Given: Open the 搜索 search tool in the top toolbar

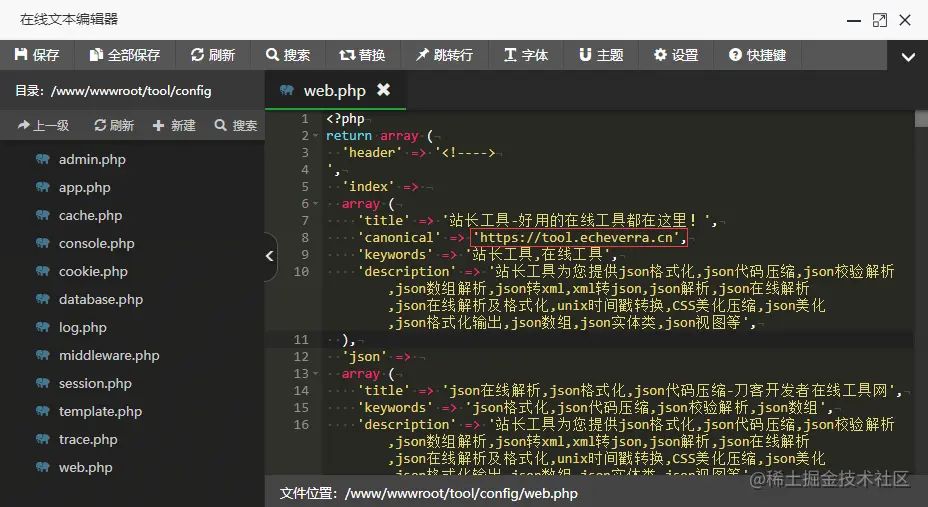Looking at the screenshot, I should [288, 55].
